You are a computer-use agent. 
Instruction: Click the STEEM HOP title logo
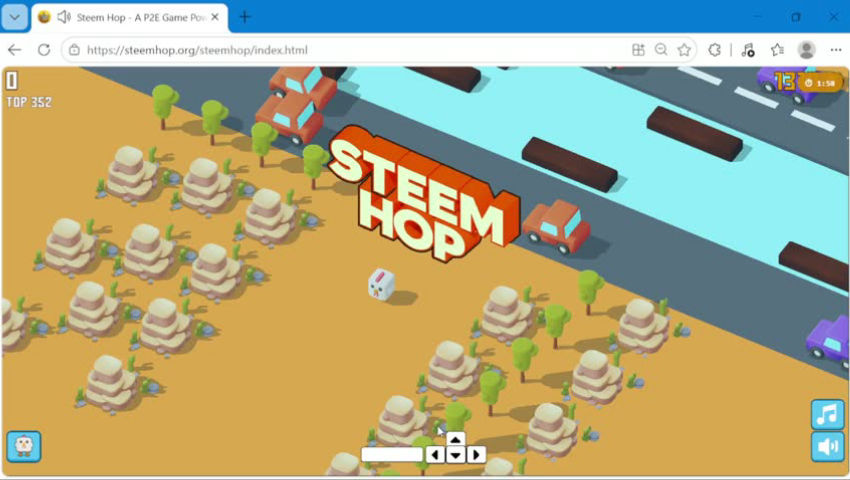423,196
